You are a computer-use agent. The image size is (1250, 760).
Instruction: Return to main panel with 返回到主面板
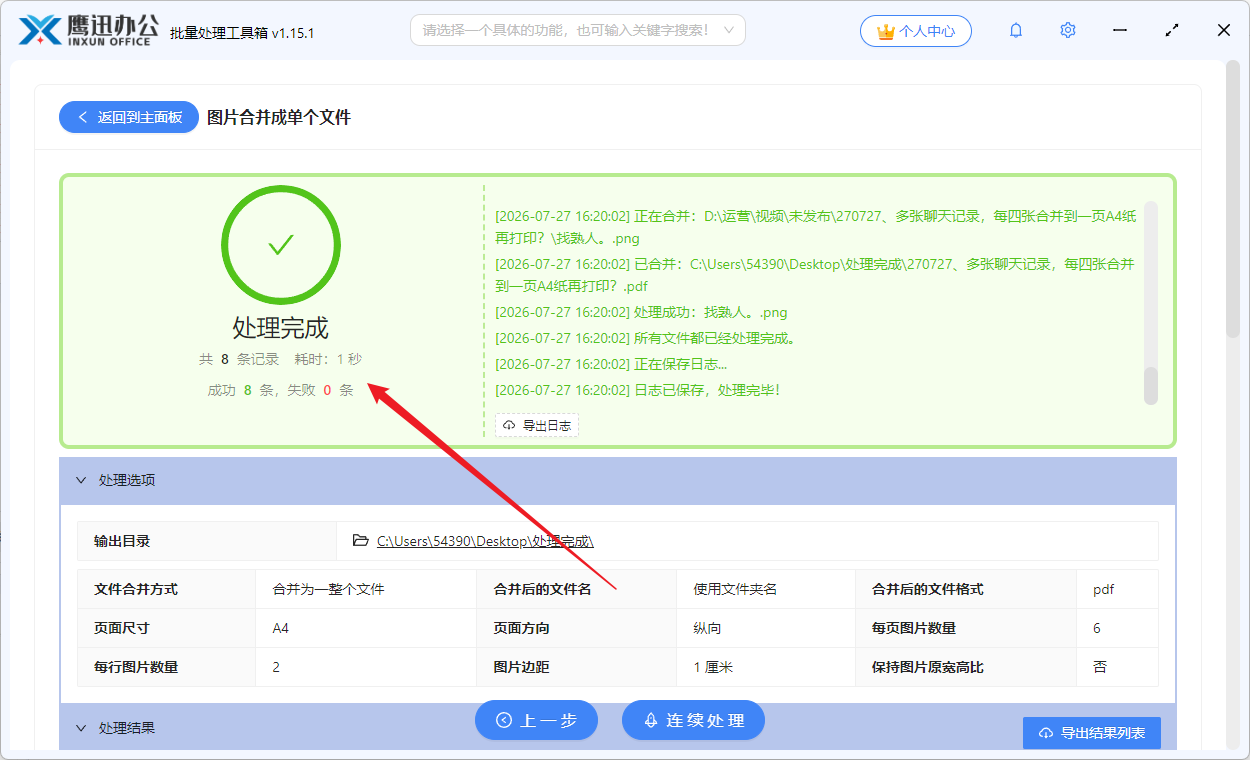pyautogui.click(x=129, y=117)
